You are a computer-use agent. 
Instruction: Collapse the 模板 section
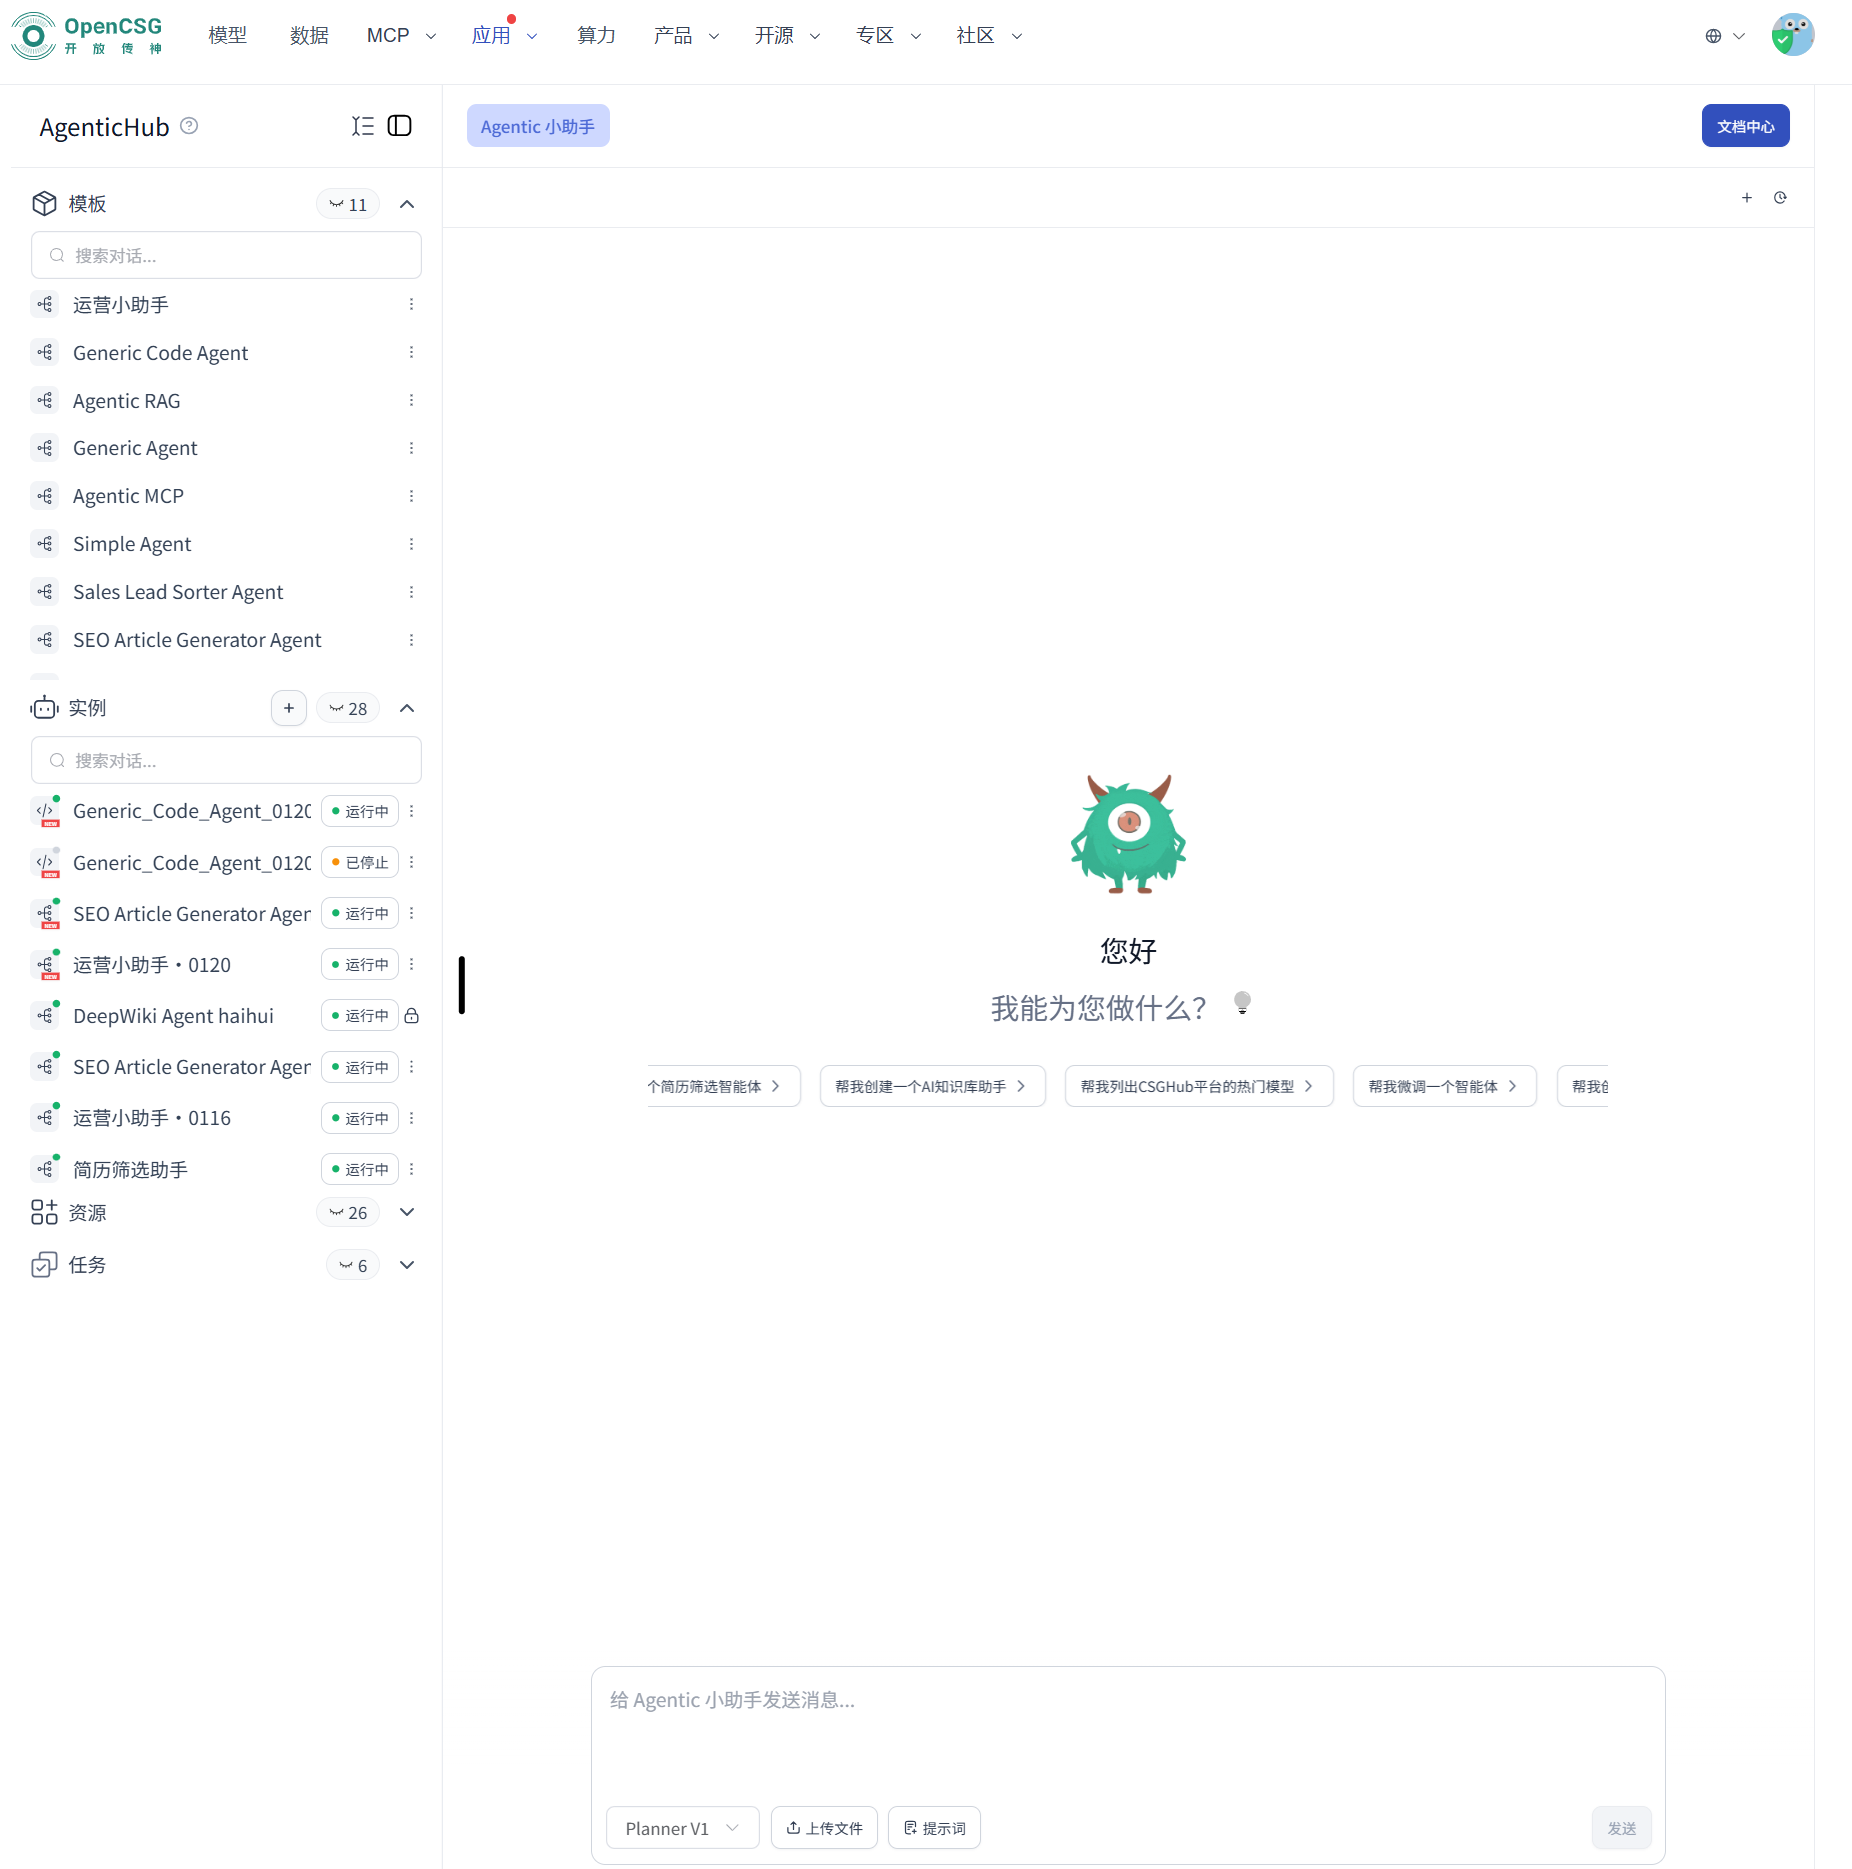[407, 204]
